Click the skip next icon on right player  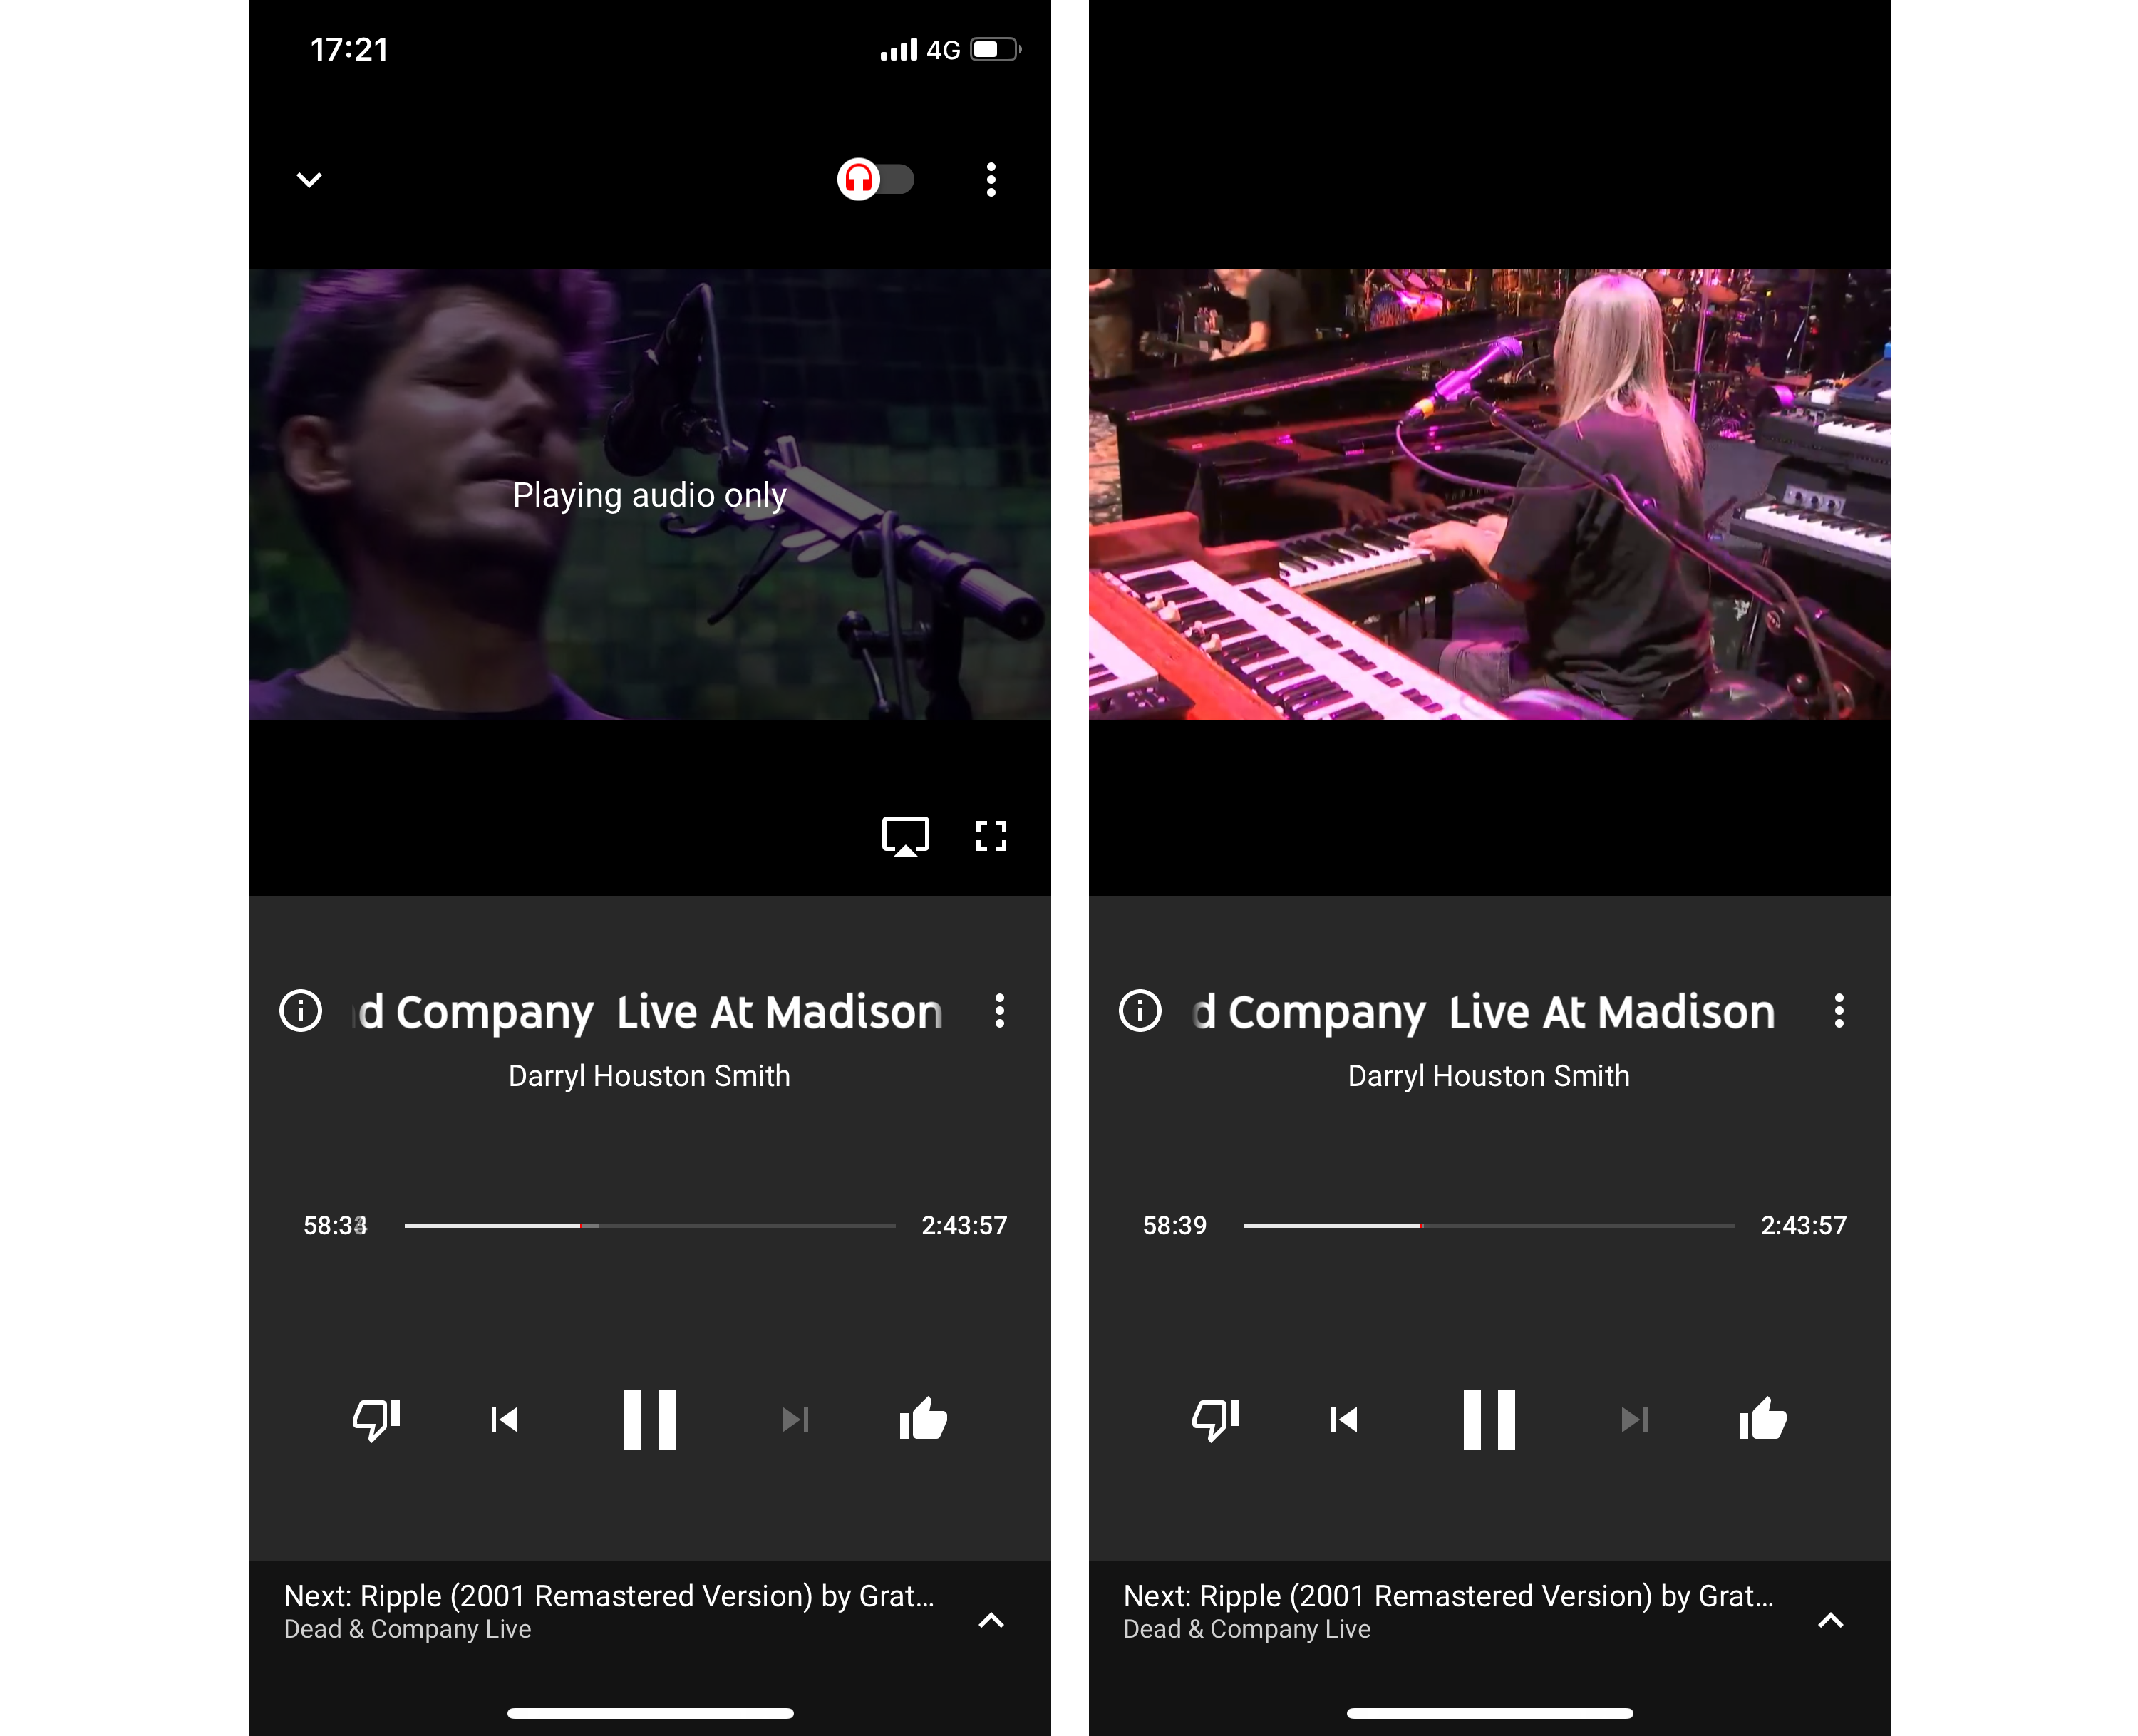click(1633, 1417)
